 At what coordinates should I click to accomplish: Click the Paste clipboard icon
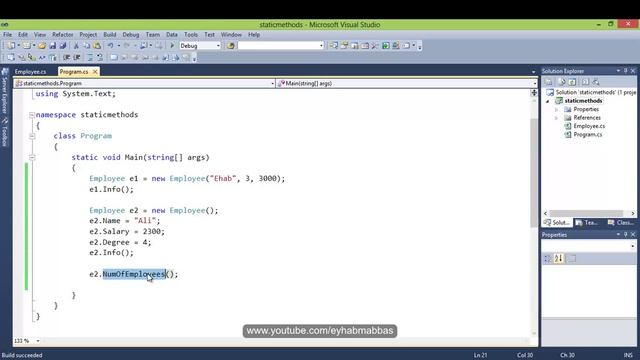[x=97, y=46]
